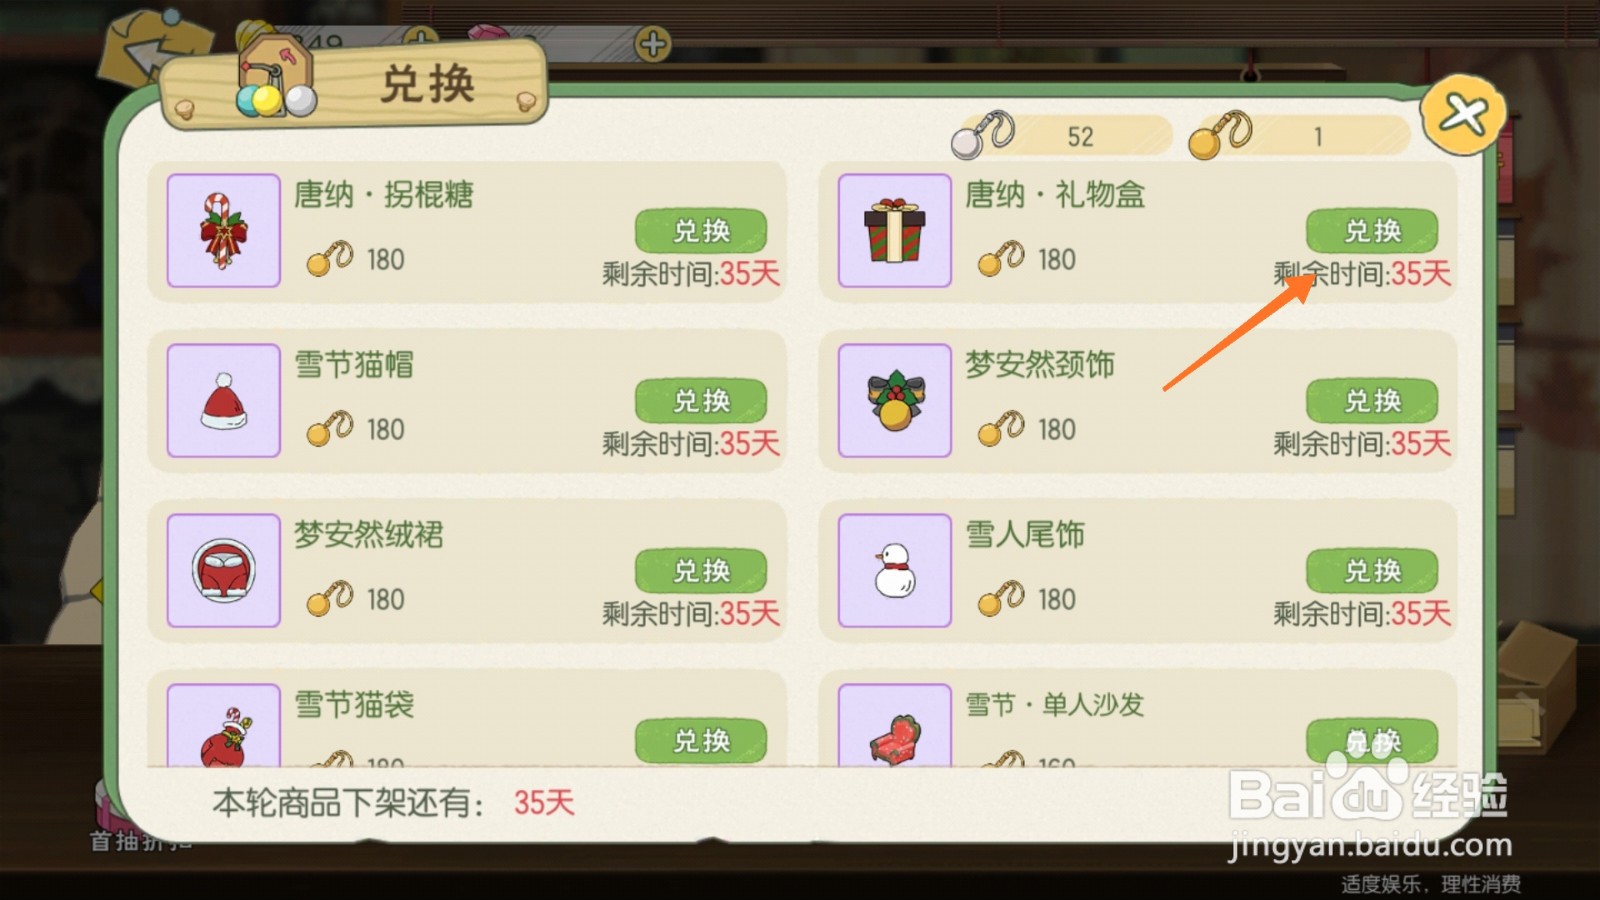Viewport: 1600px width, 900px height.
Task: Exchange for the 梦安然颈饰
Action: coord(1372,401)
